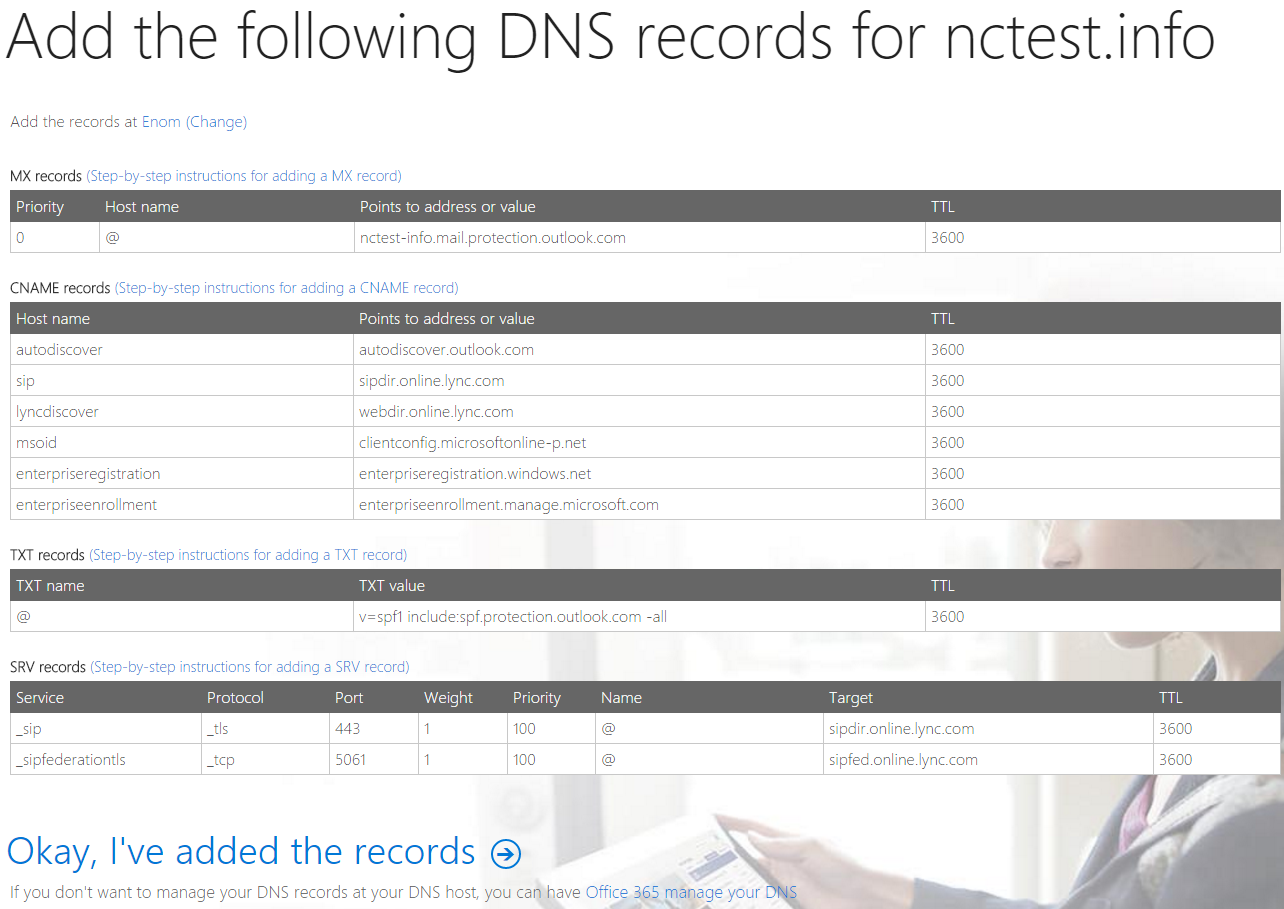Click the Office 365 manage your DNS link
1284x909 pixels.
692,892
